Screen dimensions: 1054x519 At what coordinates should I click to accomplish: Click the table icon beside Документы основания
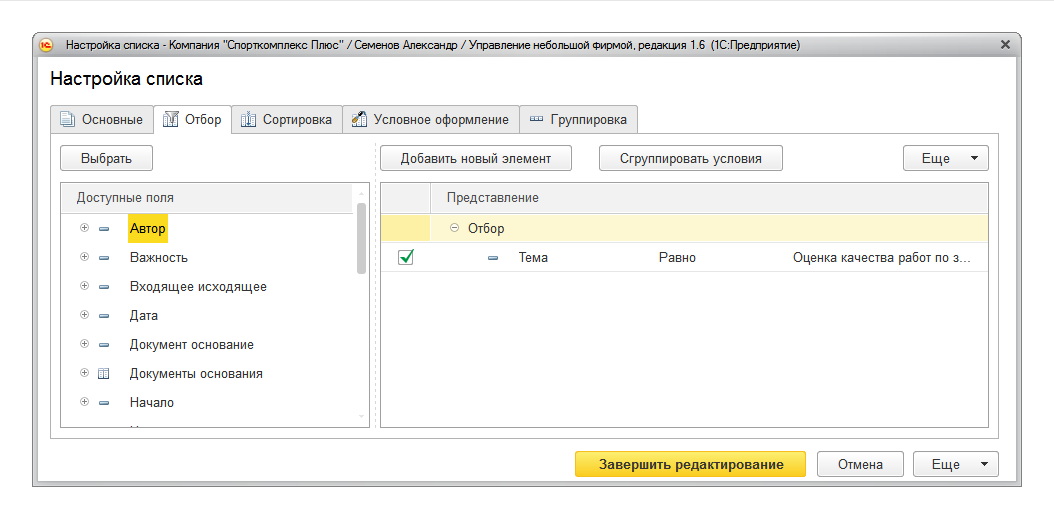pos(104,374)
